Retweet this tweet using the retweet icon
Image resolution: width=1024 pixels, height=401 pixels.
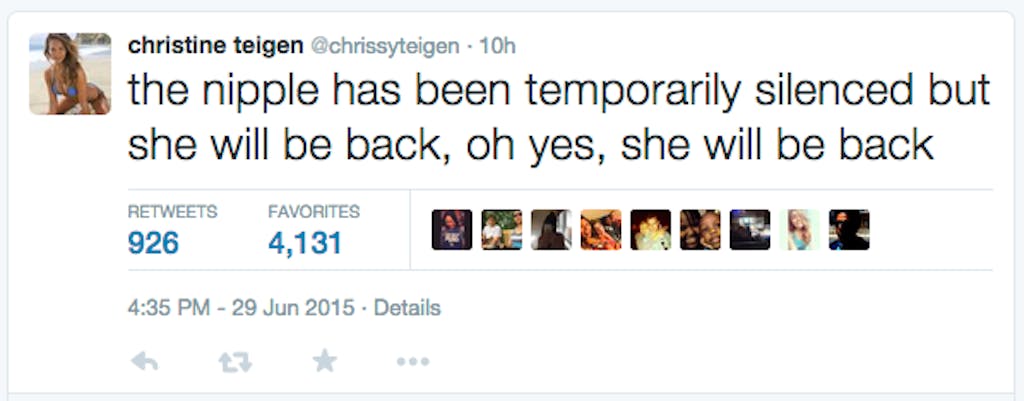tap(235, 361)
